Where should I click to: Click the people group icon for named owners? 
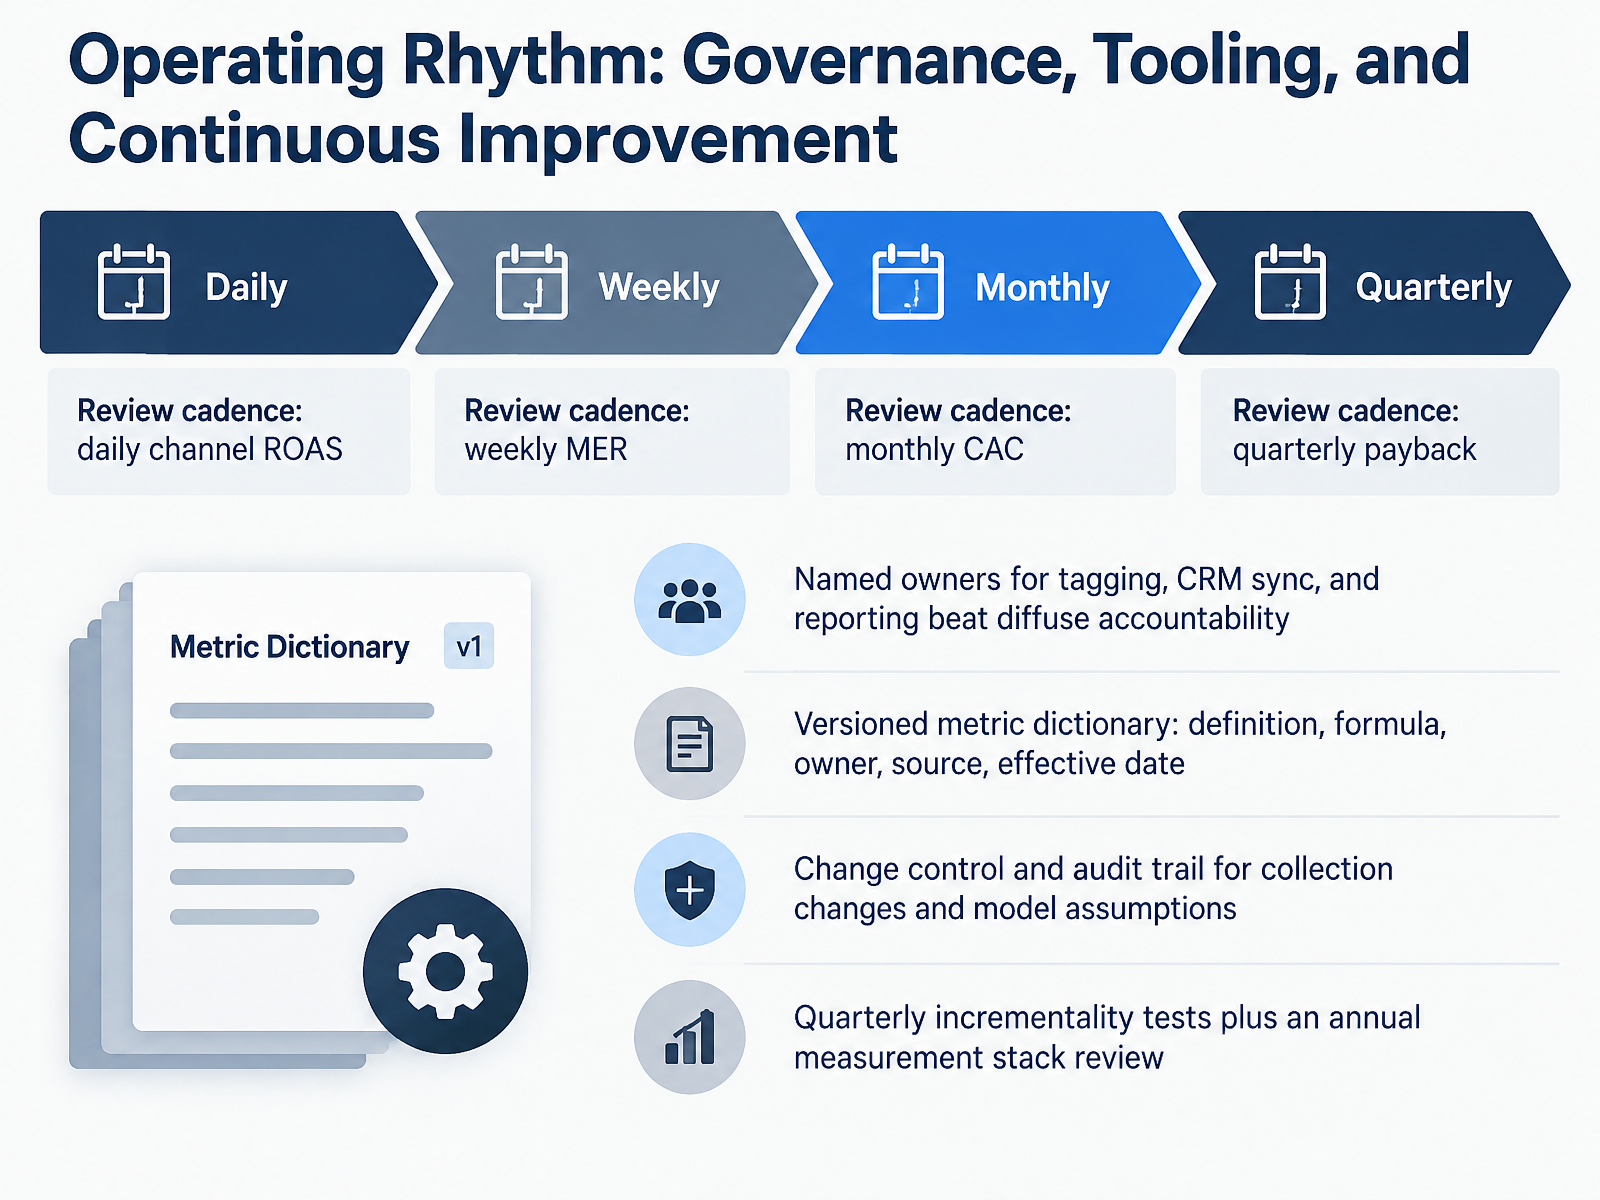[690, 600]
